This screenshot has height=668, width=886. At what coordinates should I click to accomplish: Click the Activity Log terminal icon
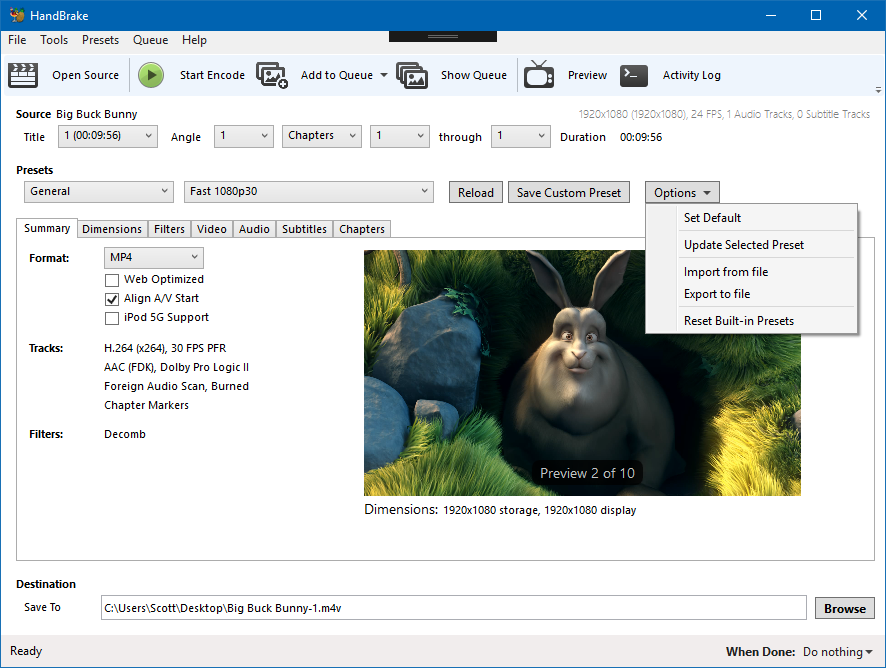633,75
